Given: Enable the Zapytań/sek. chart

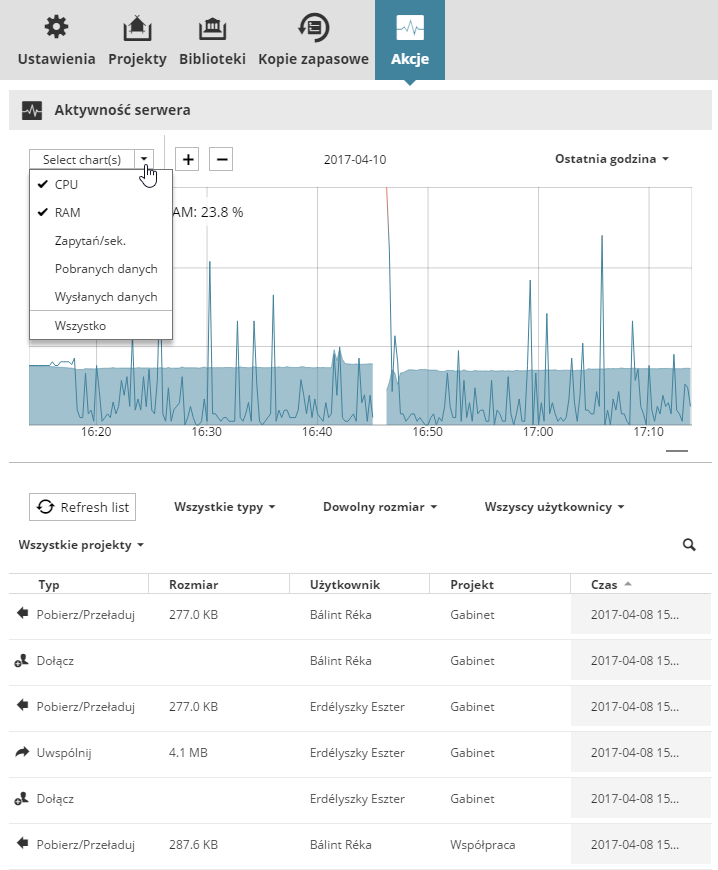Looking at the screenshot, I should (x=96, y=241).
